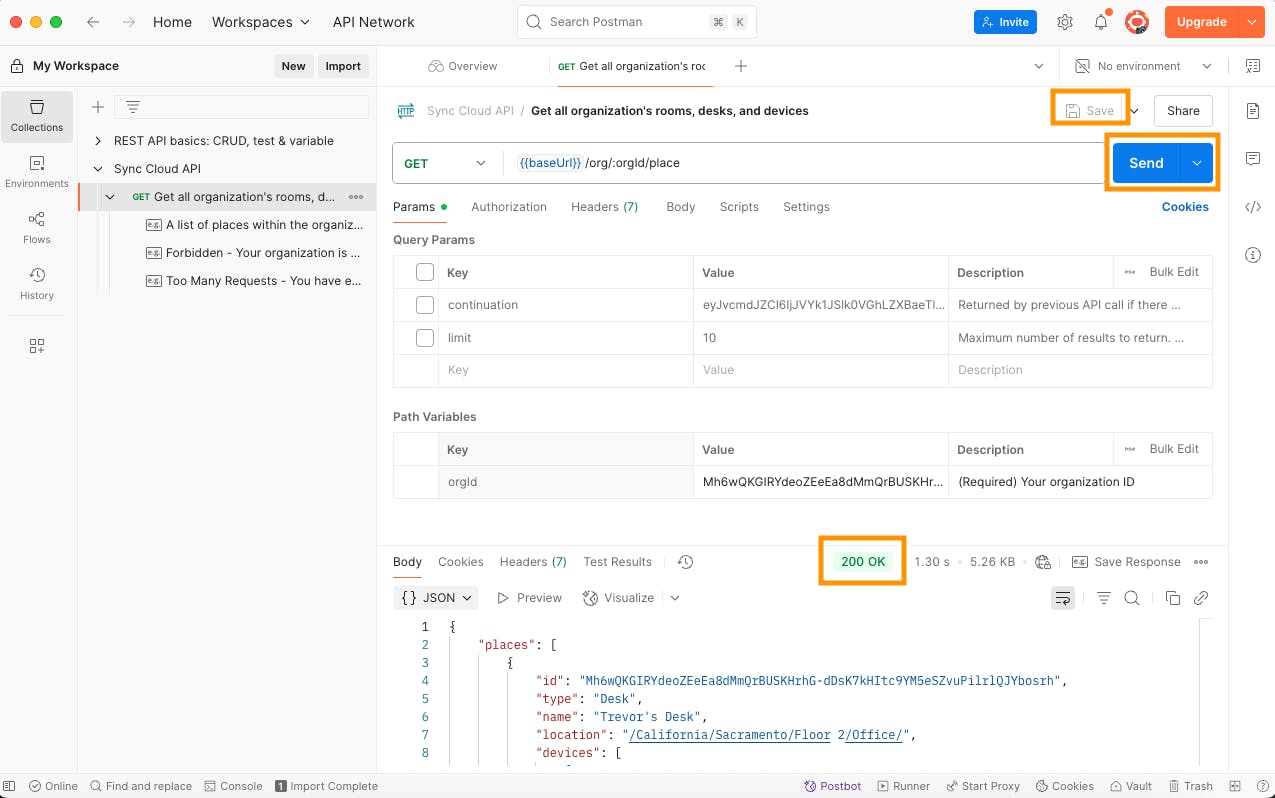This screenshot has width=1275, height=798.
Task: Open the Test Results tab
Action: point(617,562)
